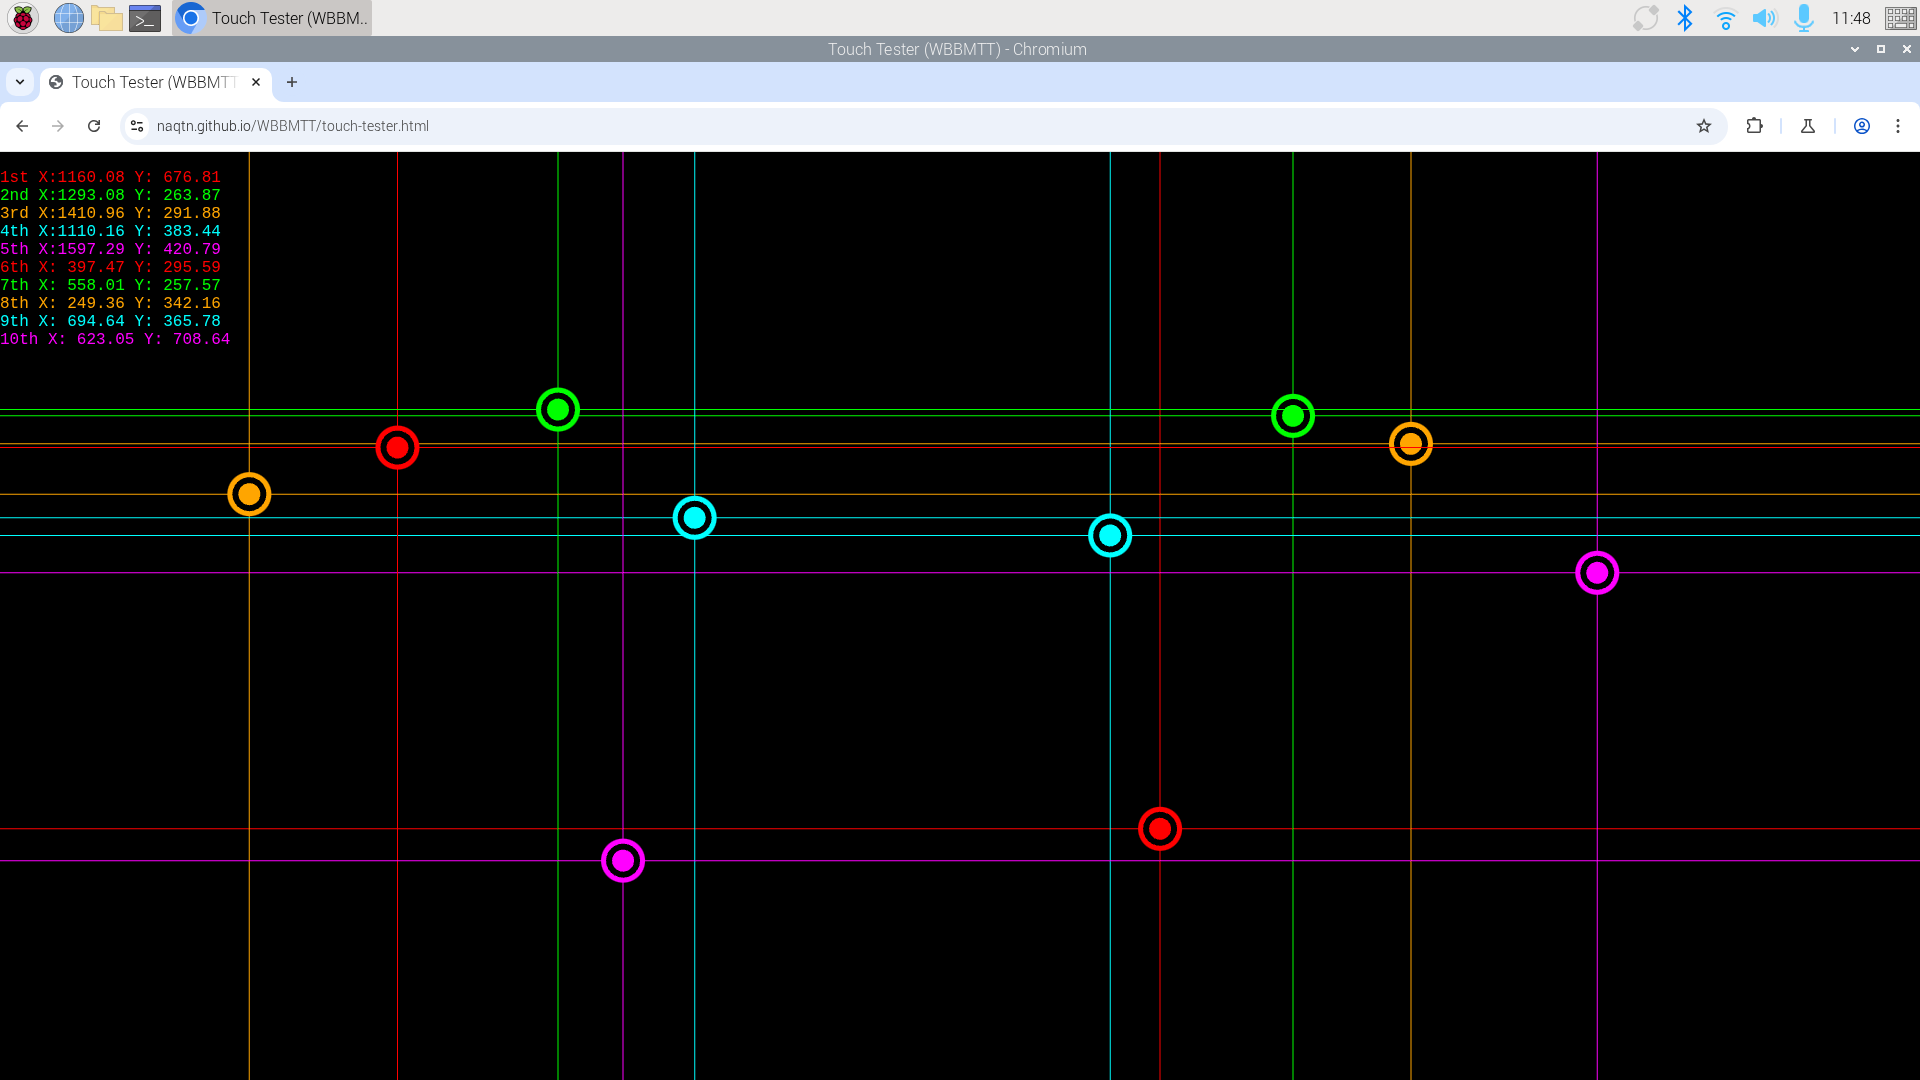Viewport: 1920px width, 1080px height.
Task: Reload the touch tester page
Action: point(94,126)
